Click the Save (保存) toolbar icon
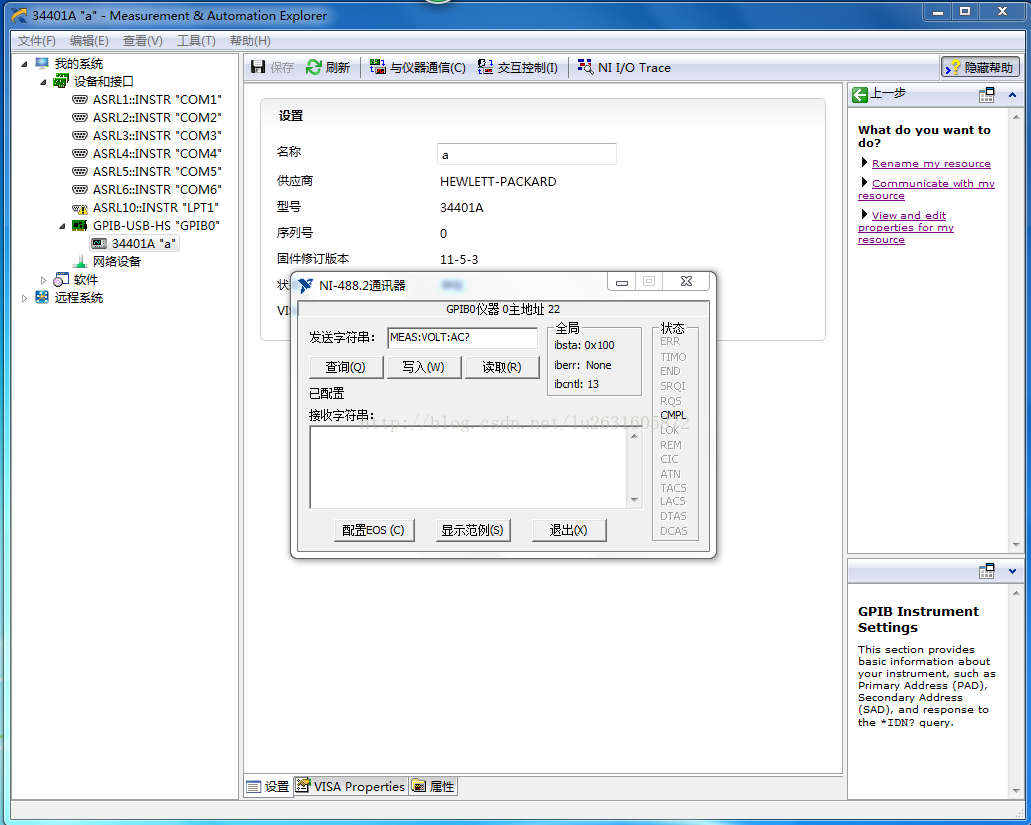This screenshot has height=825, width=1031. coord(258,67)
